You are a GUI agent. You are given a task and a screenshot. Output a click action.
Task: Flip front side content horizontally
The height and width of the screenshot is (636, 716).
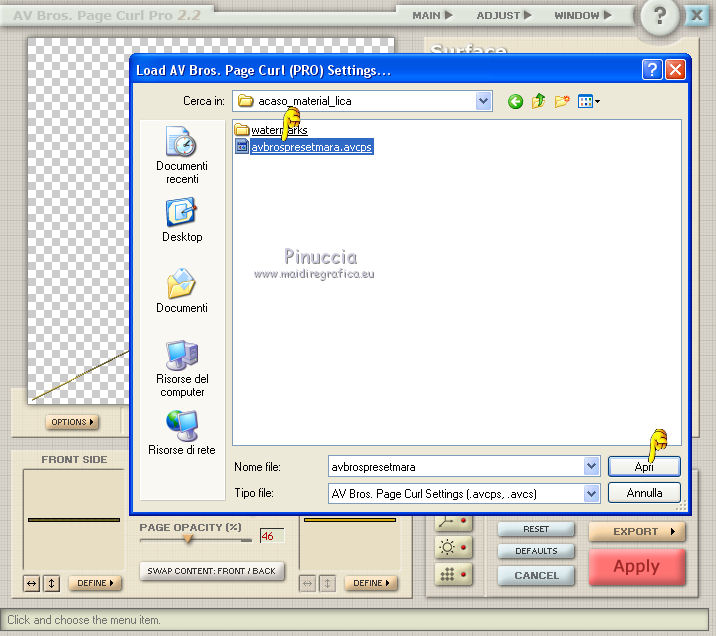32,583
